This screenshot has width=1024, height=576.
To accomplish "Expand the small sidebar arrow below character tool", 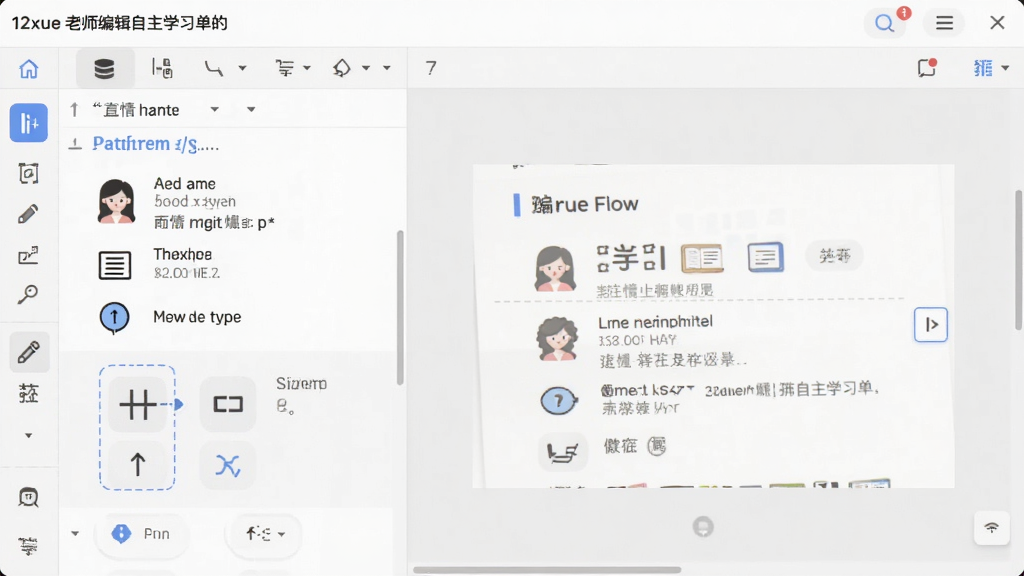I will (x=28, y=435).
